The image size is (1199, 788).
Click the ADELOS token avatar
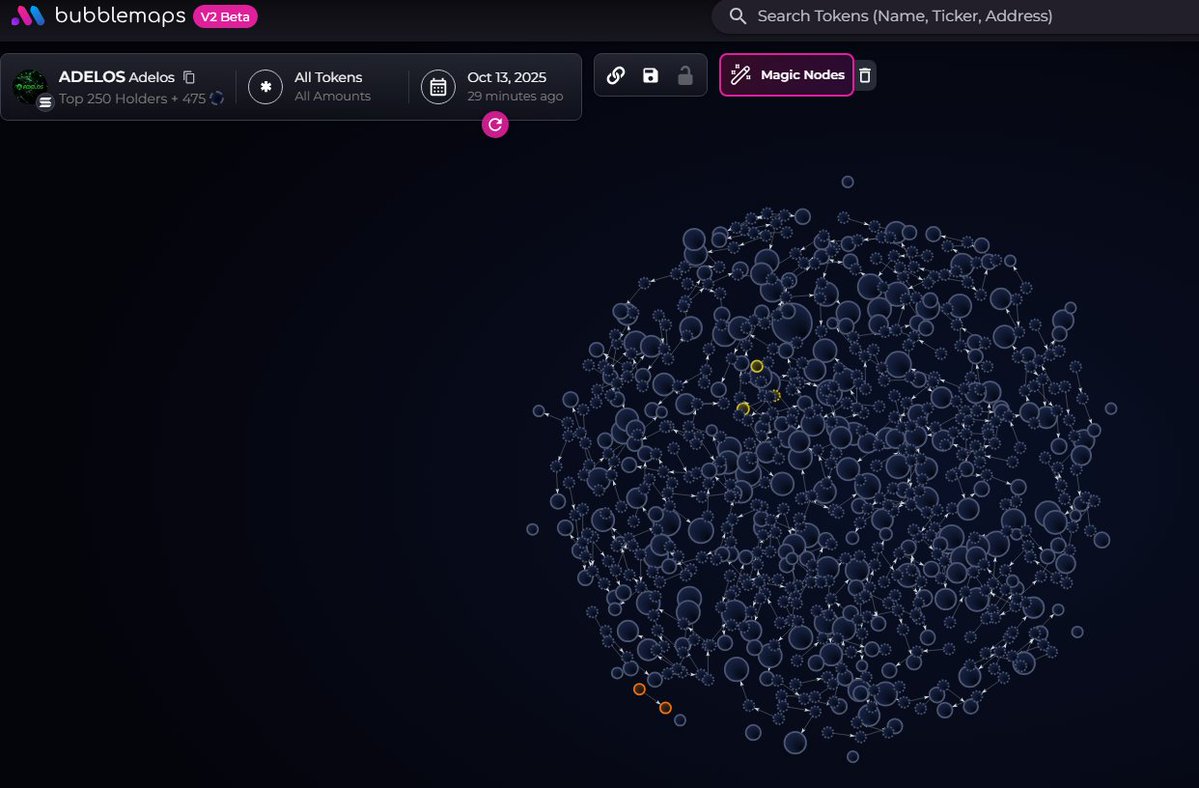(30, 87)
